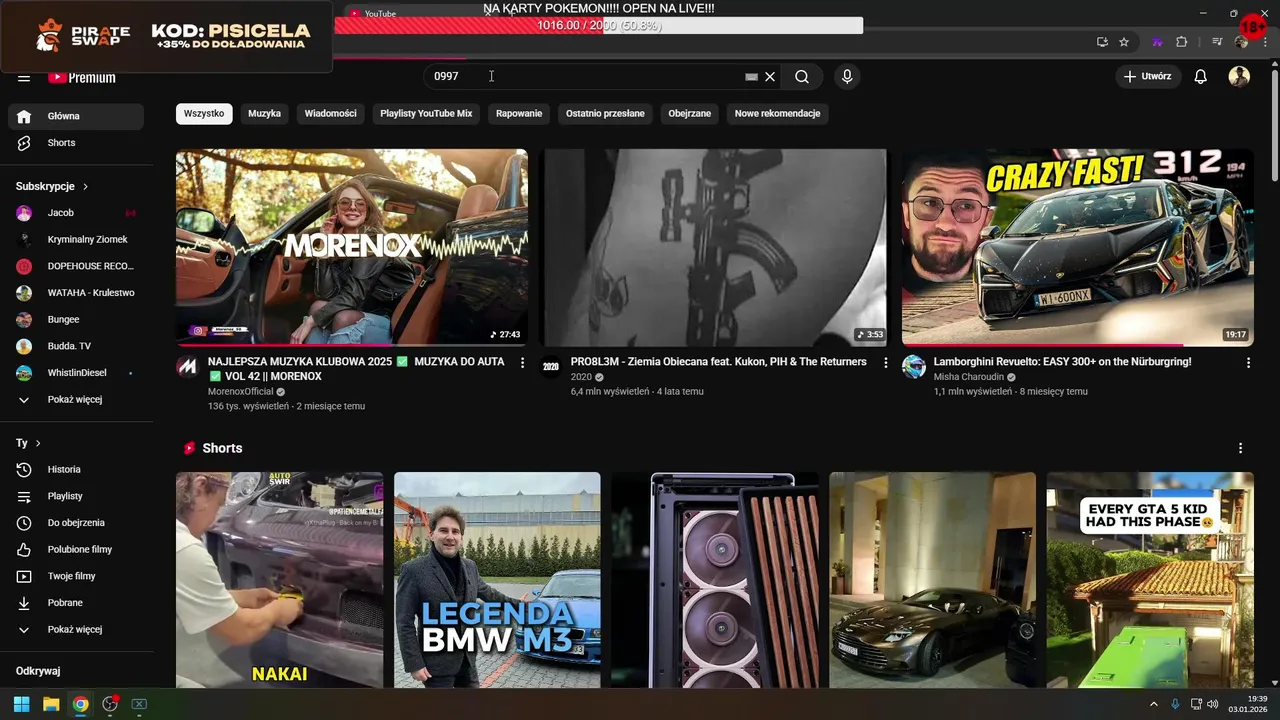Image resolution: width=1280 pixels, height=720 pixels.
Task: Go to Główna home in sidebar
Action: point(76,116)
